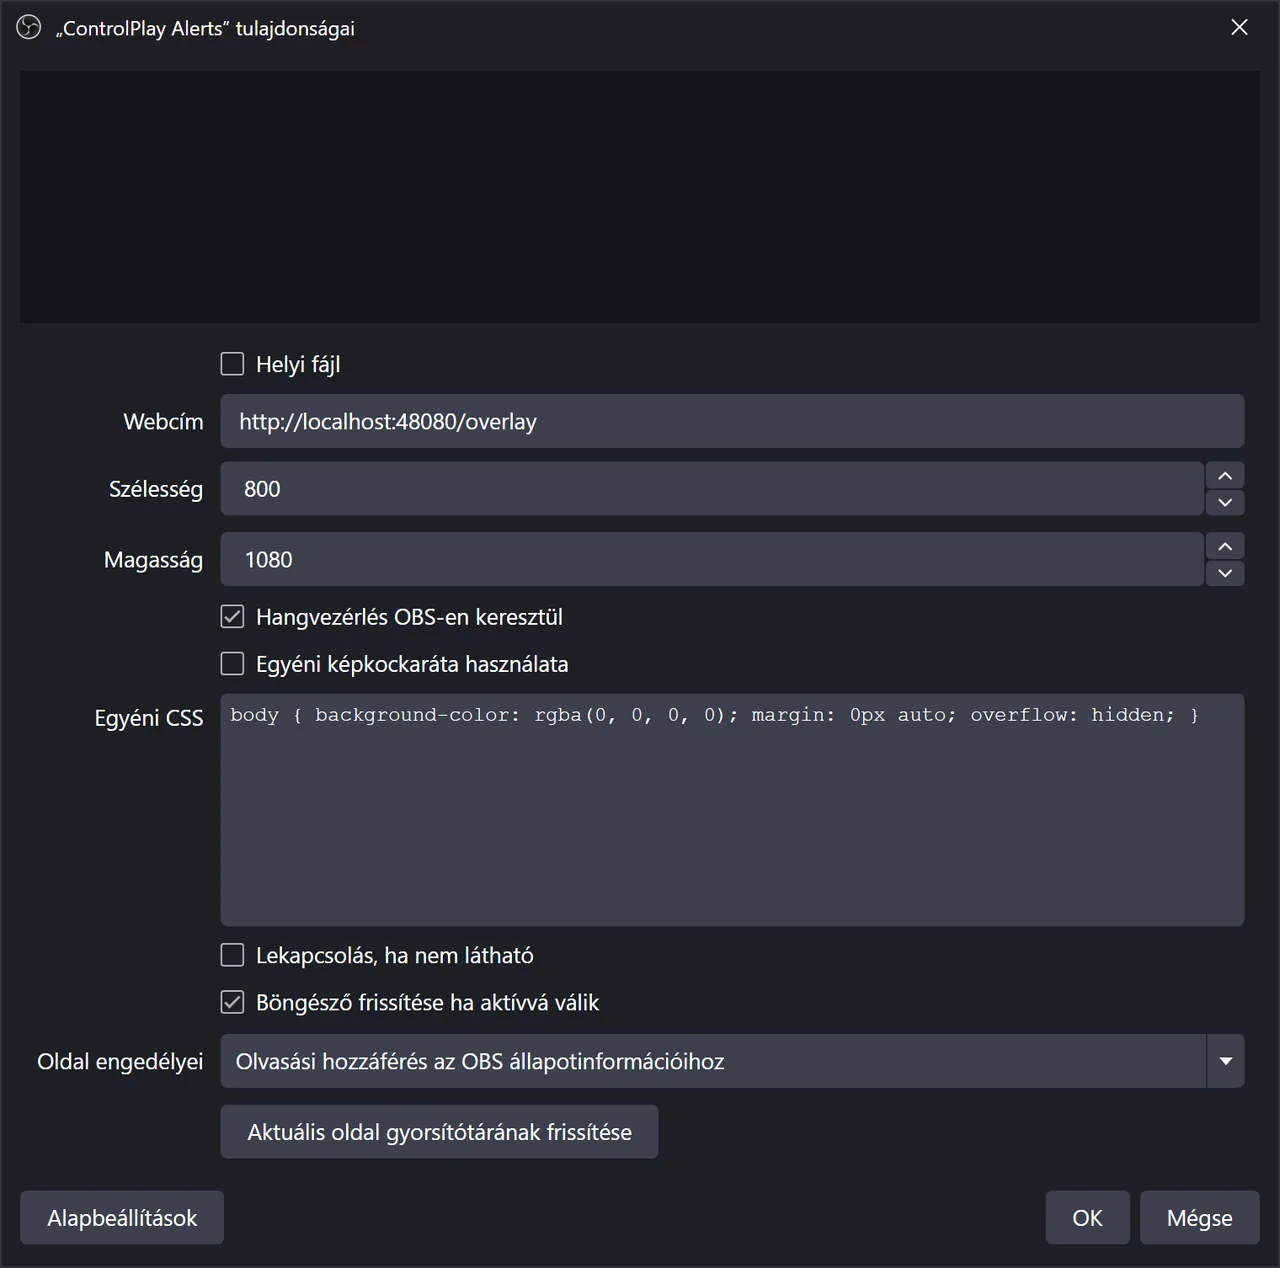
Task: Click the Alapbeállítások button
Action: (x=122, y=1218)
